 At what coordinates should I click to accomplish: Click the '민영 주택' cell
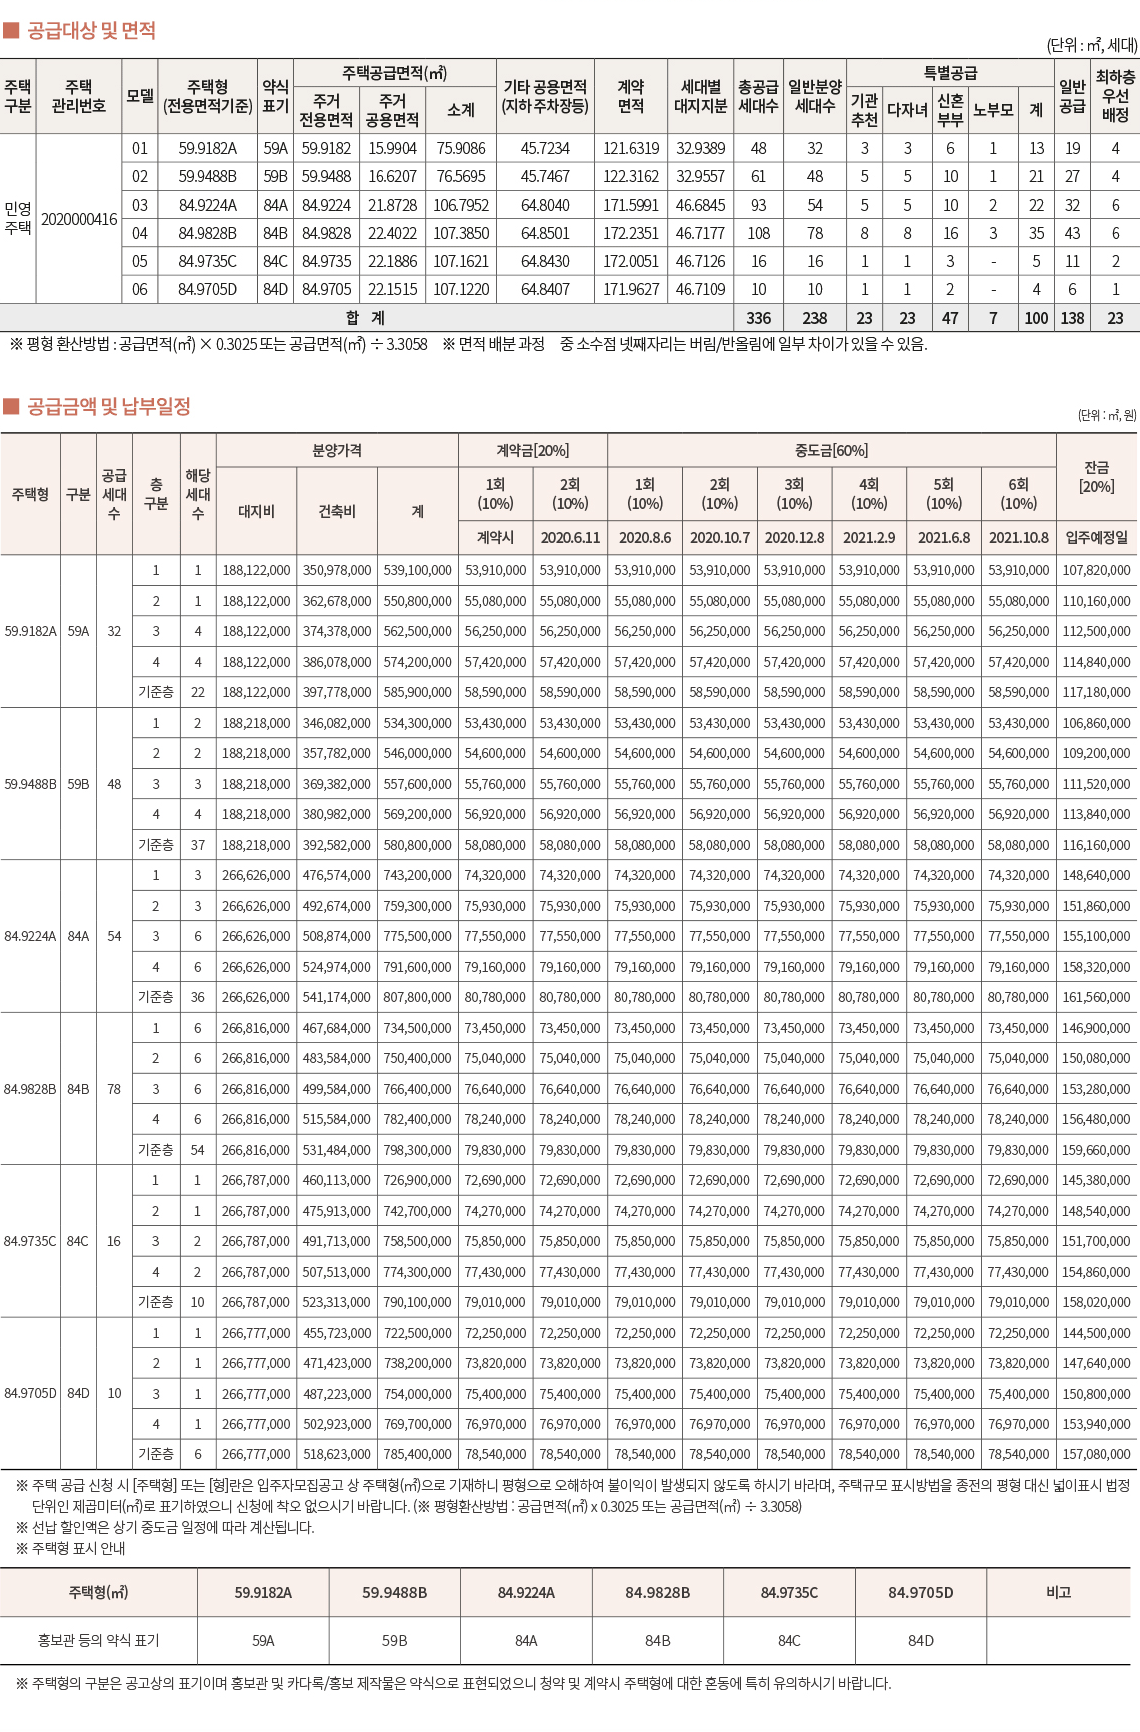click(x=18, y=219)
